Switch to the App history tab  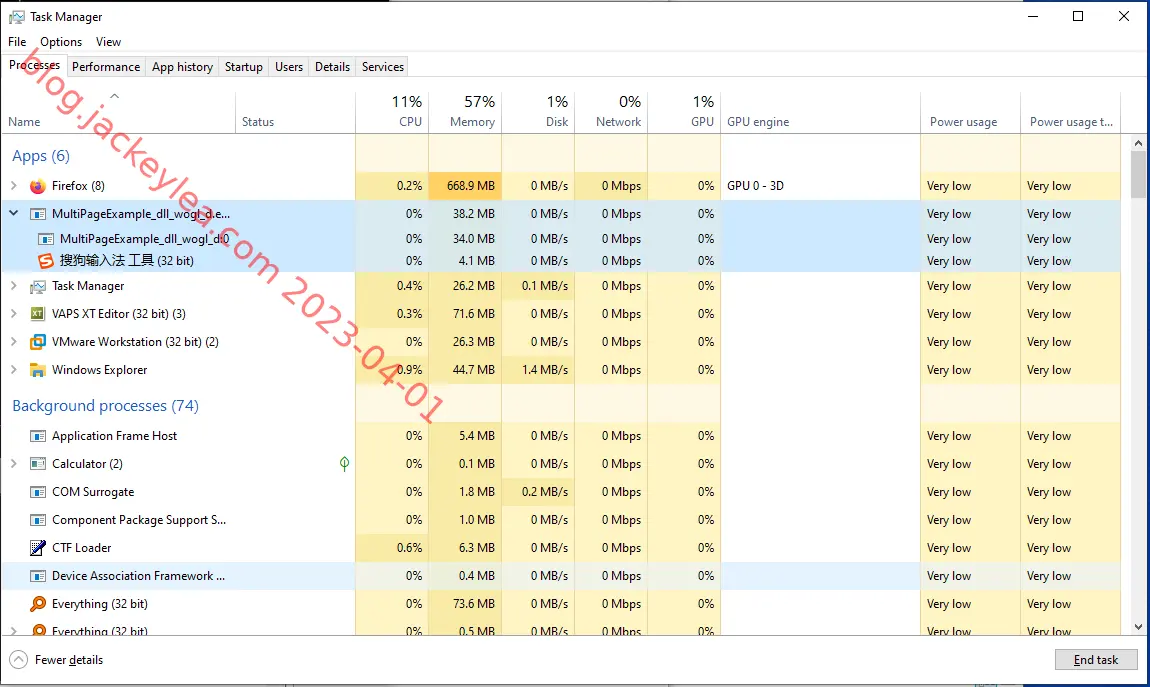pos(182,67)
